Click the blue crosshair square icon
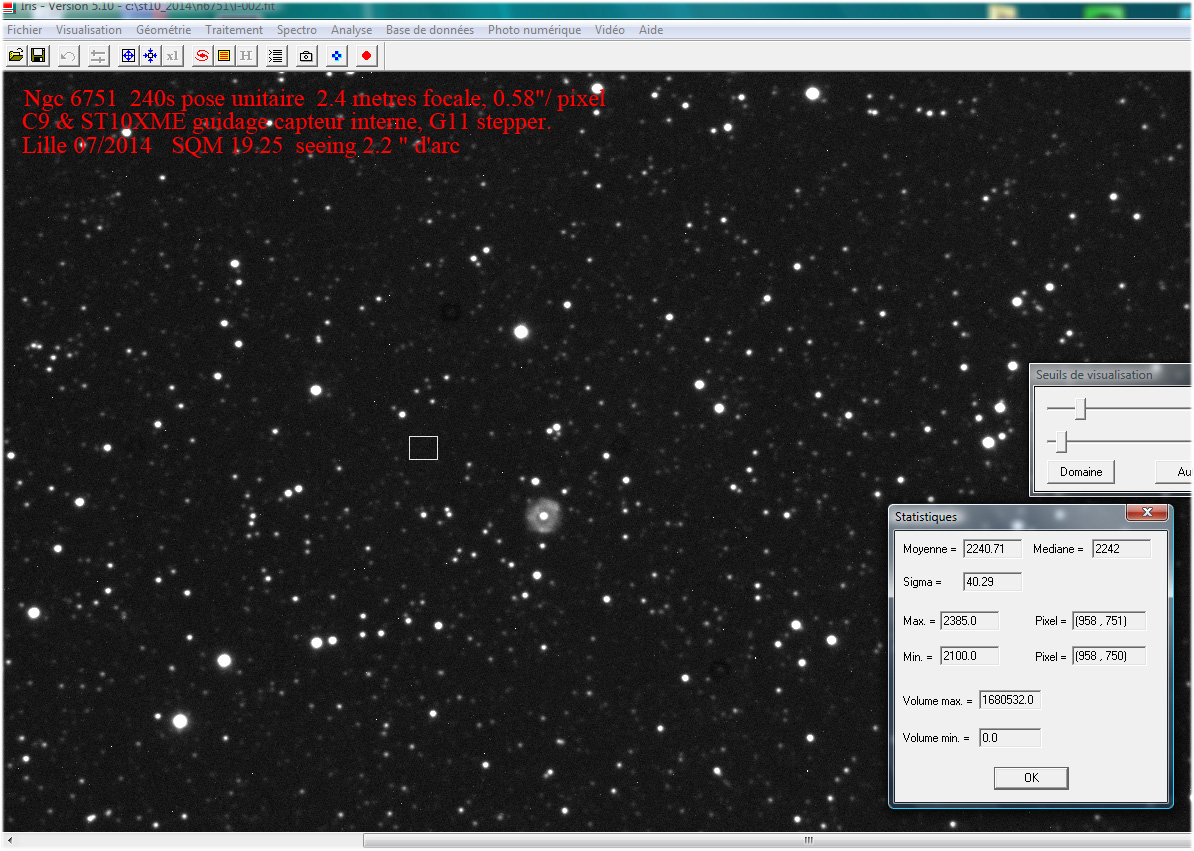This screenshot has height=851, width=1194. coord(129,56)
